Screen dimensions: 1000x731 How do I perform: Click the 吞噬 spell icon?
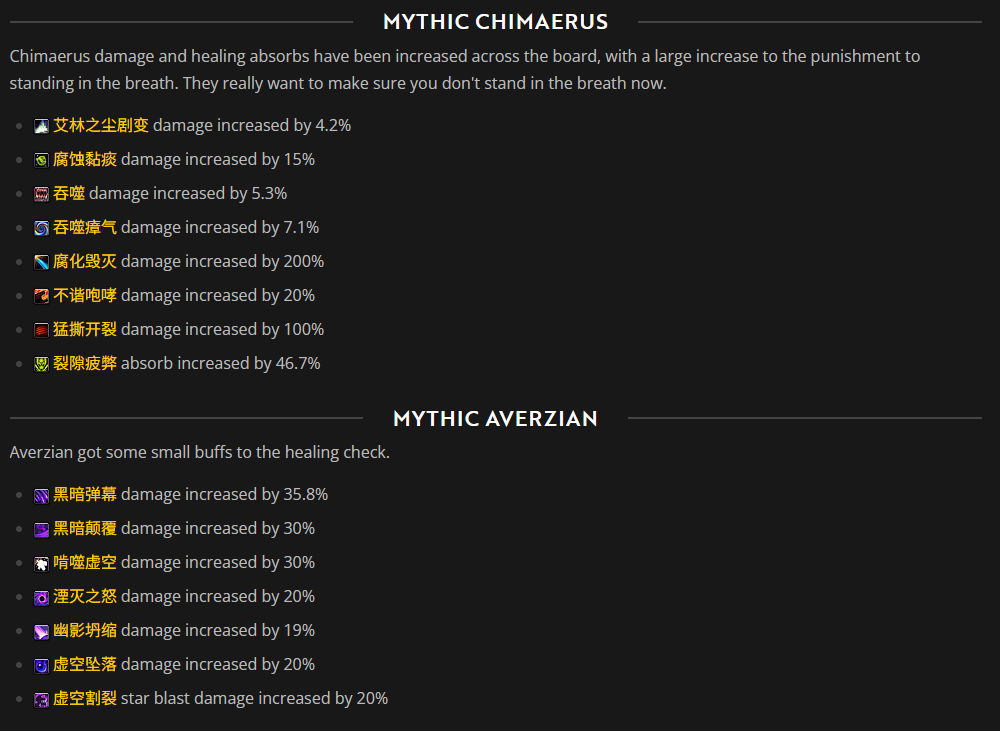[41, 194]
